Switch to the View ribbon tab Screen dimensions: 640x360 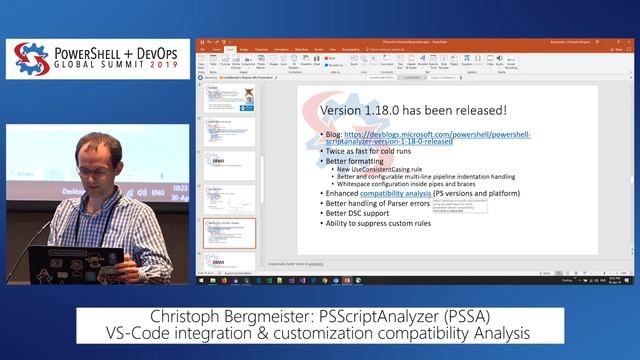(x=333, y=49)
